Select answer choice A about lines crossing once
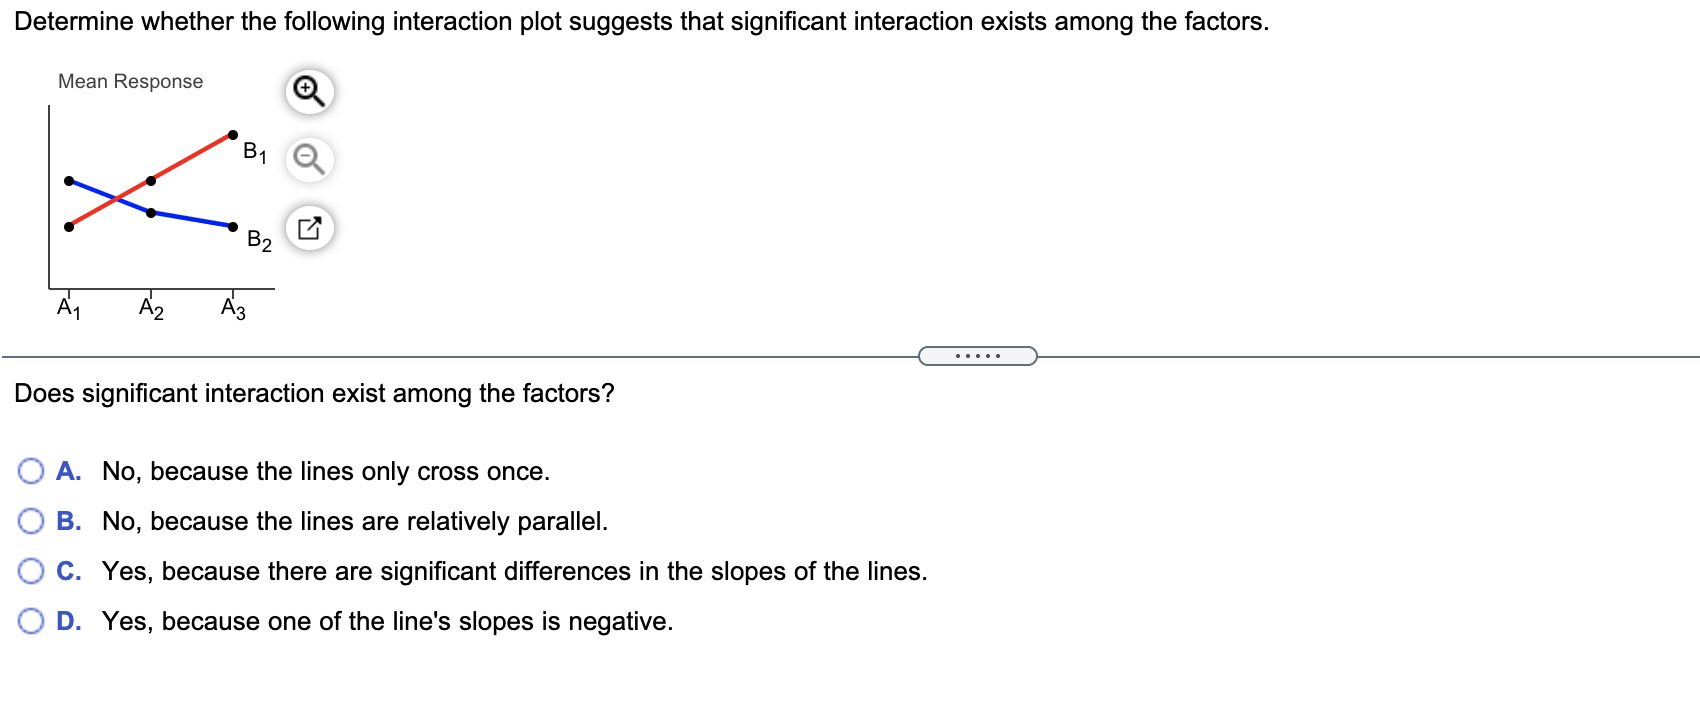The height and width of the screenshot is (726, 1700). coord(31,469)
